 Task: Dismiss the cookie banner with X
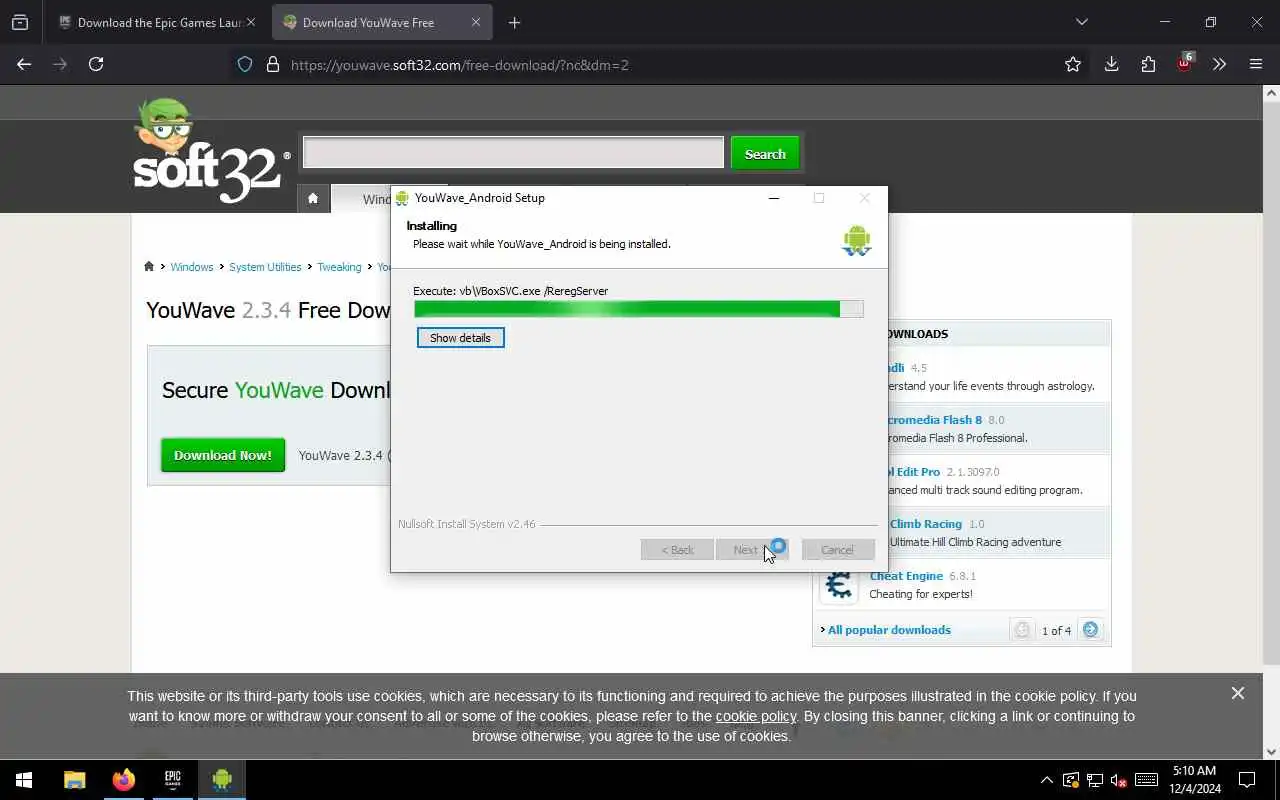pyautogui.click(x=1238, y=693)
